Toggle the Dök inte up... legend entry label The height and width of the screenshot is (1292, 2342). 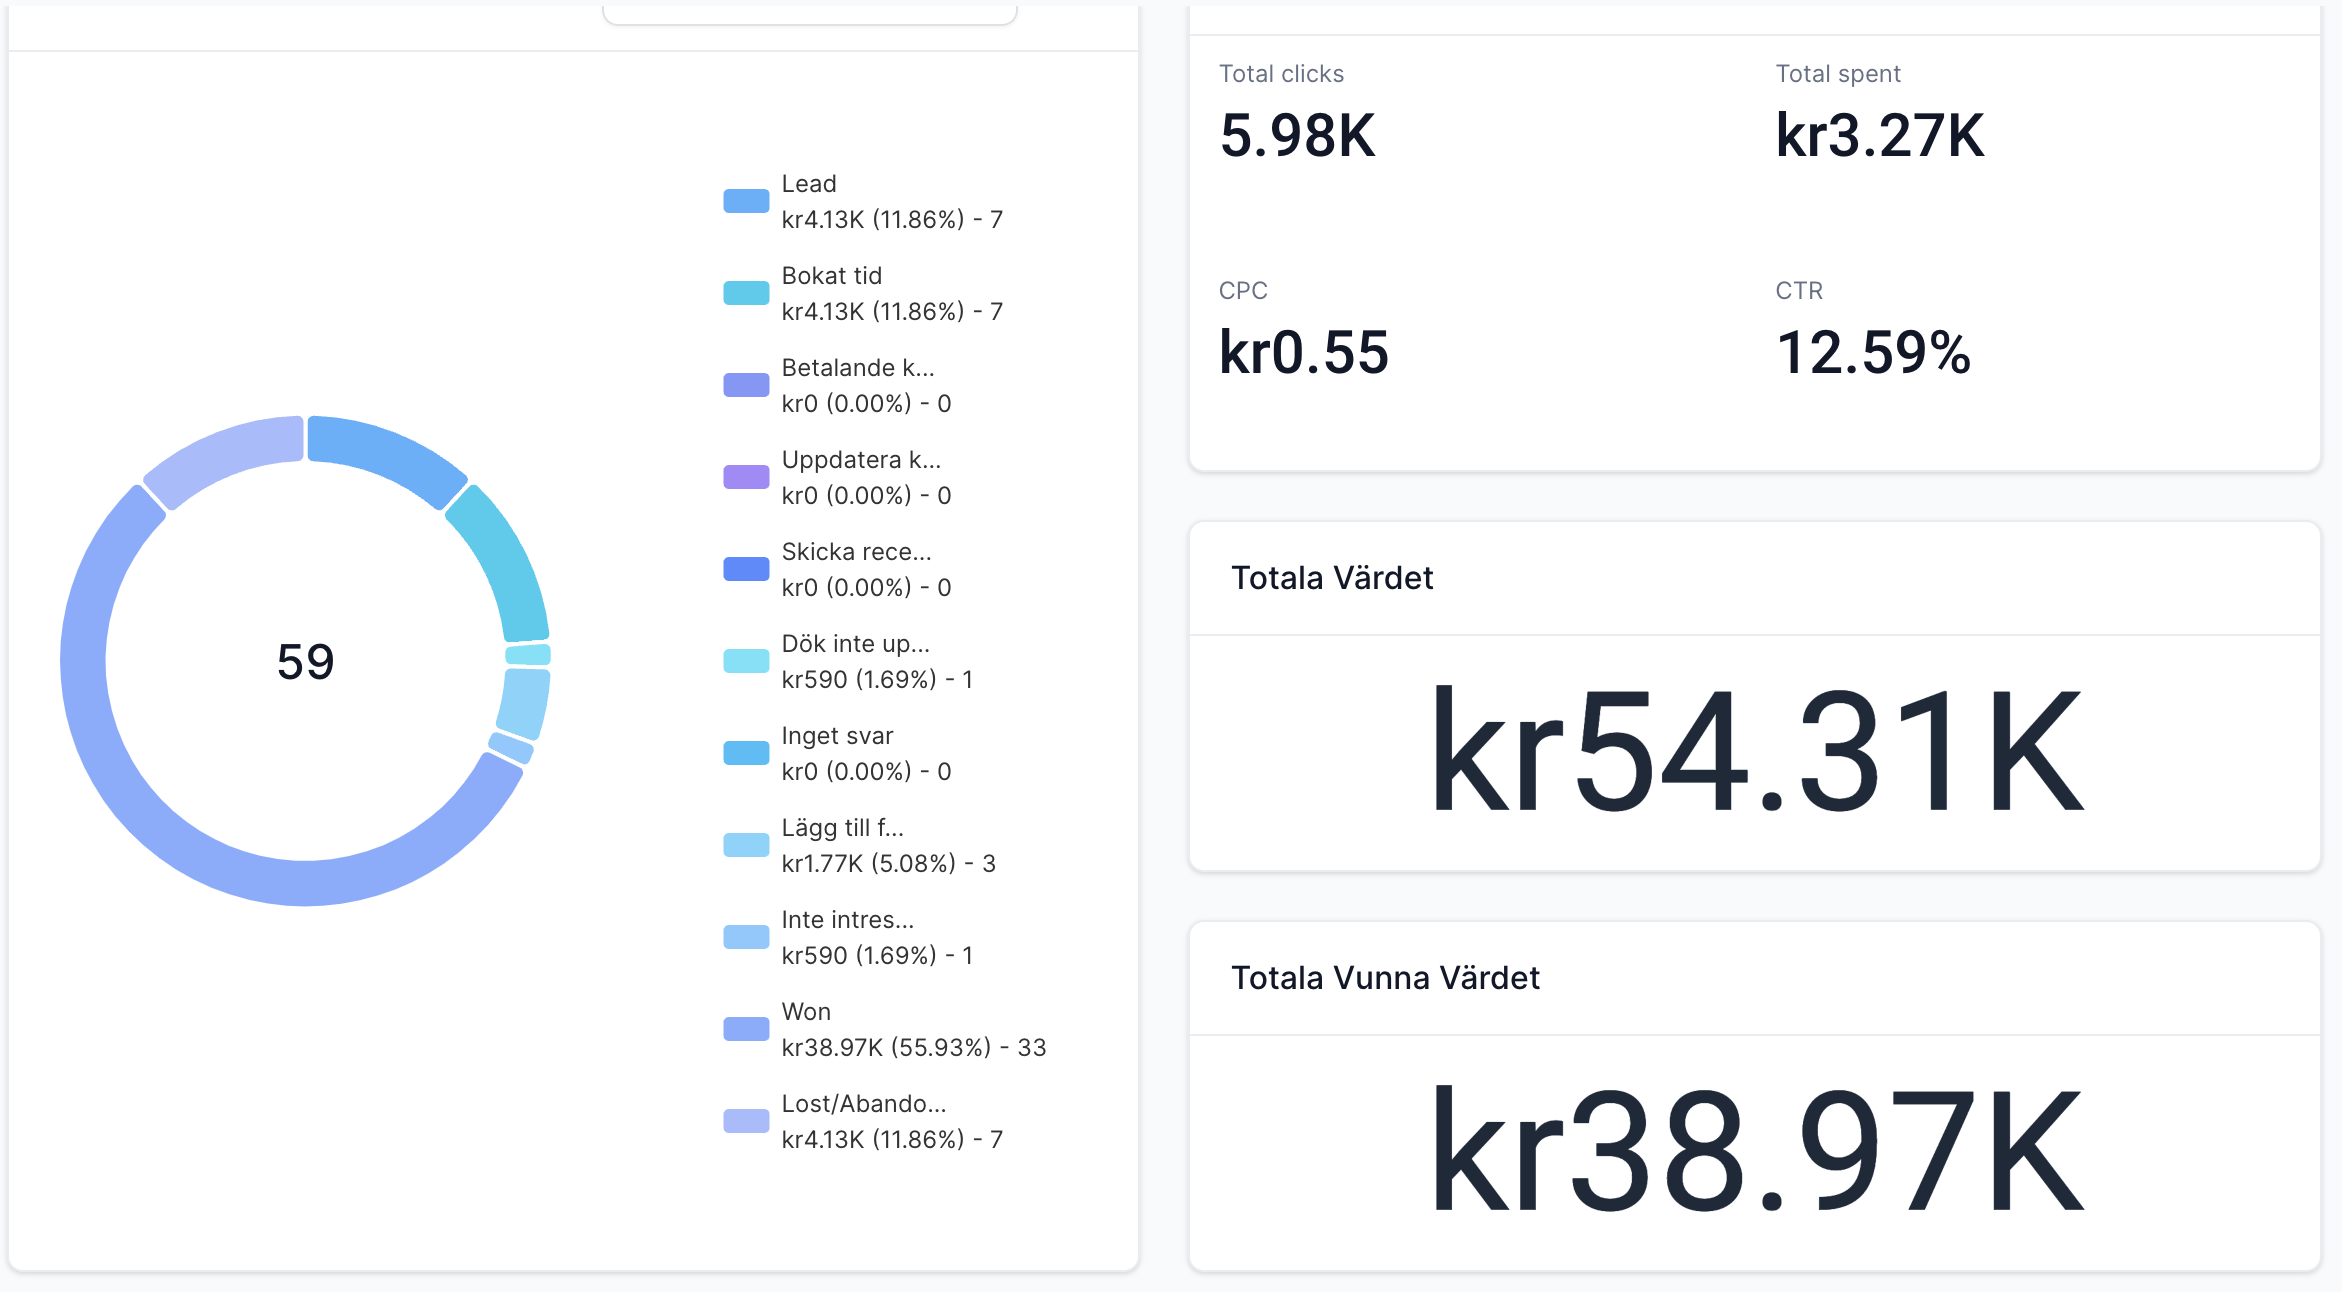pos(855,644)
